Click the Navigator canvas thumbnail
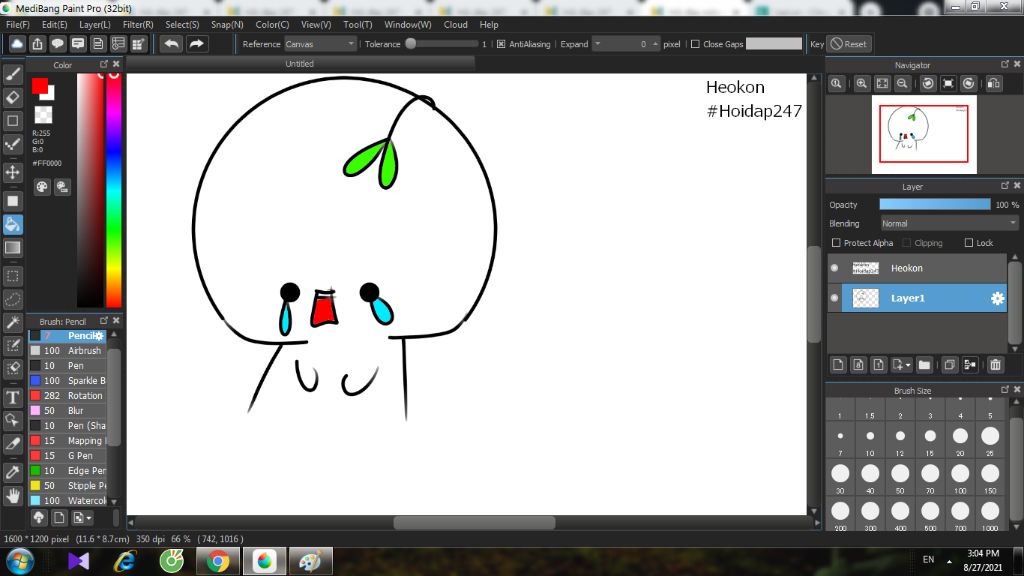1024x576 pixels. pyautogui.click(x=924, y=135)
